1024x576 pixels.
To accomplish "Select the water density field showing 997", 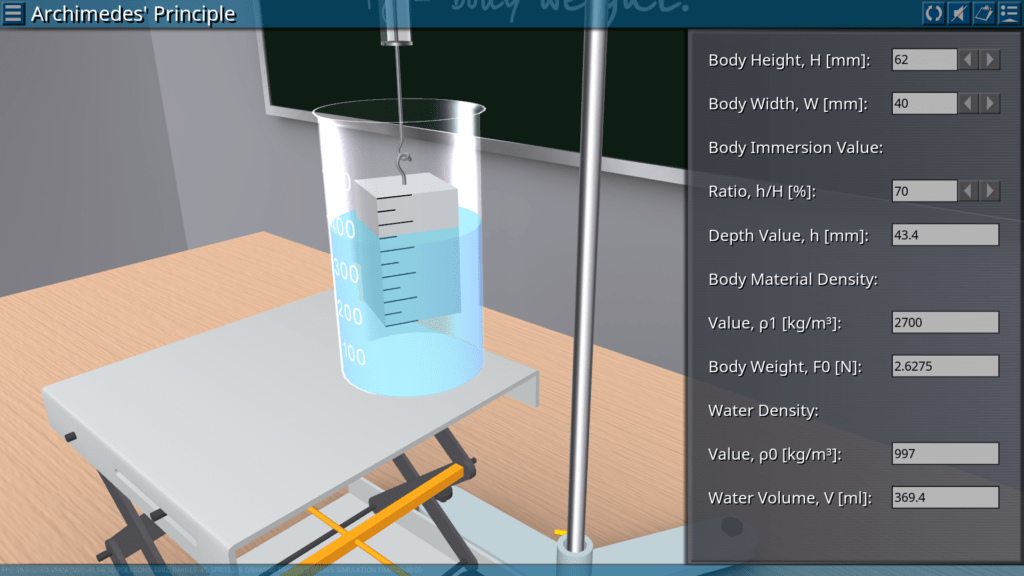I will [944, 453].
